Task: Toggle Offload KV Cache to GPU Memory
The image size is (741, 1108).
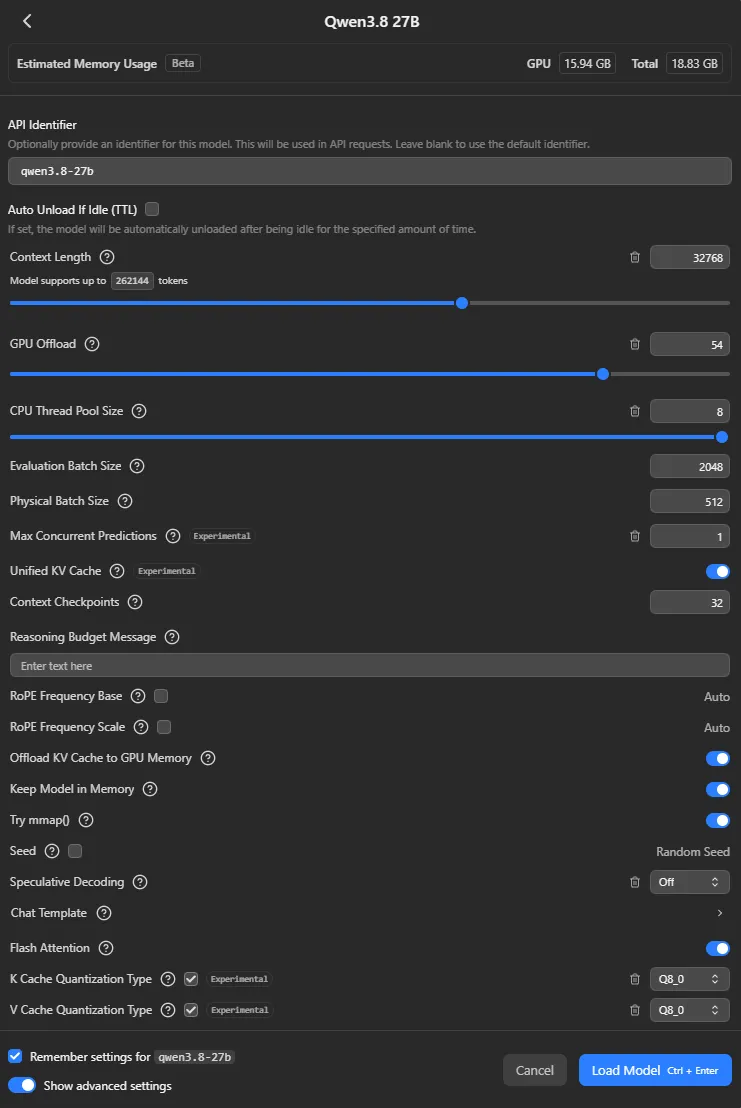Action: [718, 759]
